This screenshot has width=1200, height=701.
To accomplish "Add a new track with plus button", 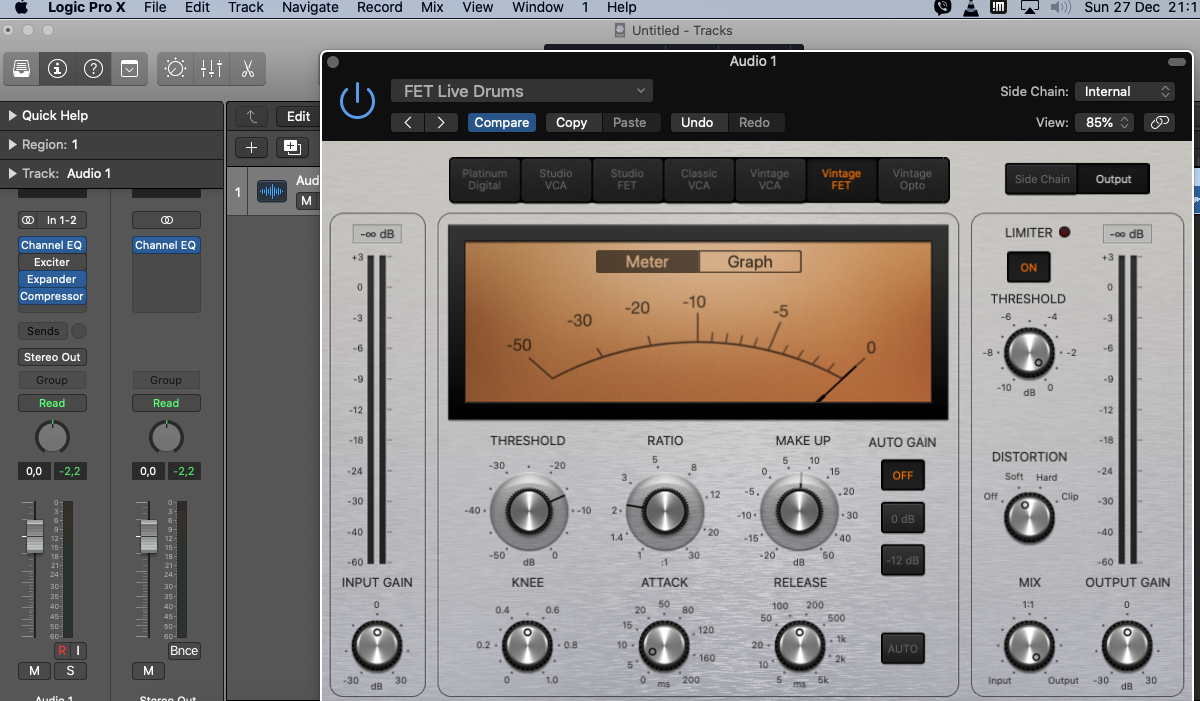I will coord(251,147).
